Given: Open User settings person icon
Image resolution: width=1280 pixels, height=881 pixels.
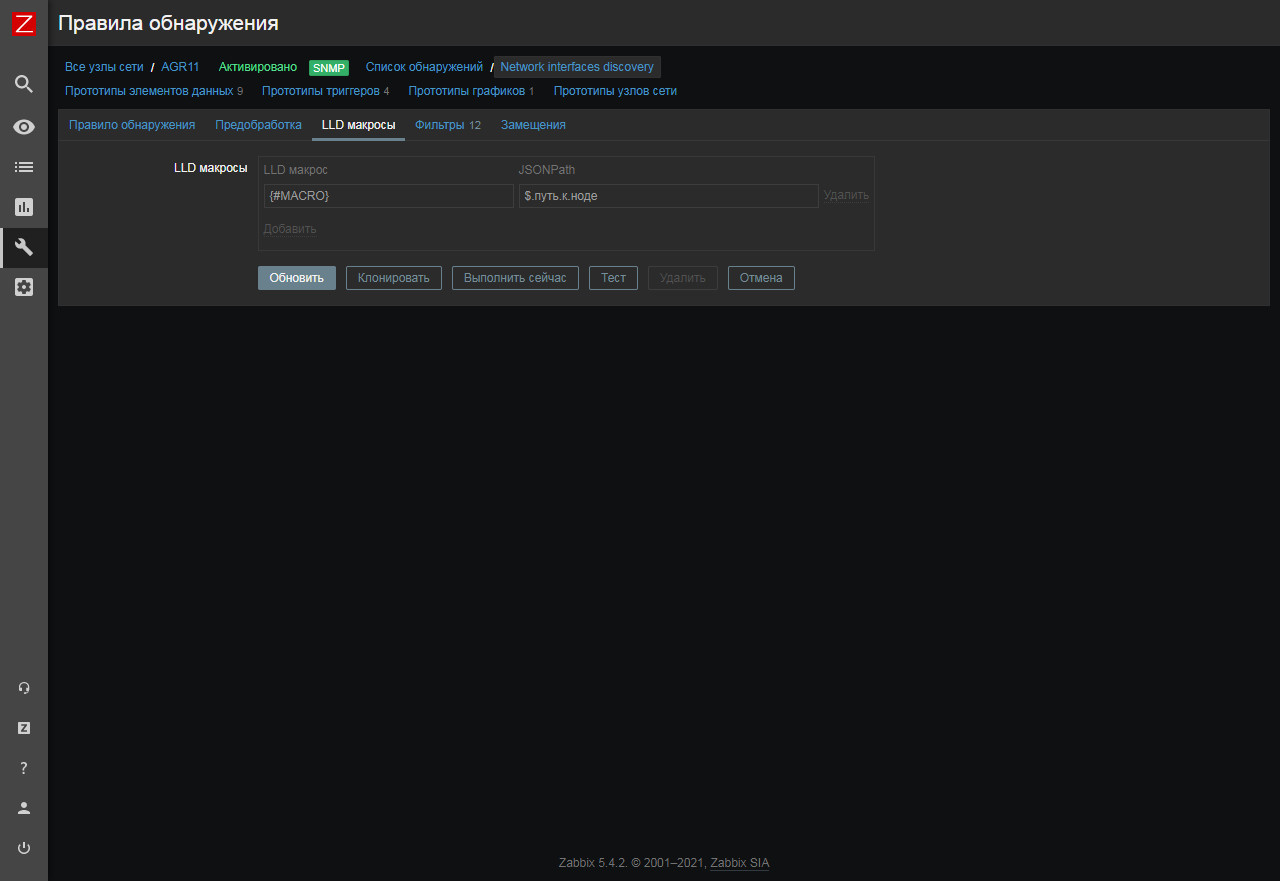Looking at the screenshot, I should [x=24, y=808].
